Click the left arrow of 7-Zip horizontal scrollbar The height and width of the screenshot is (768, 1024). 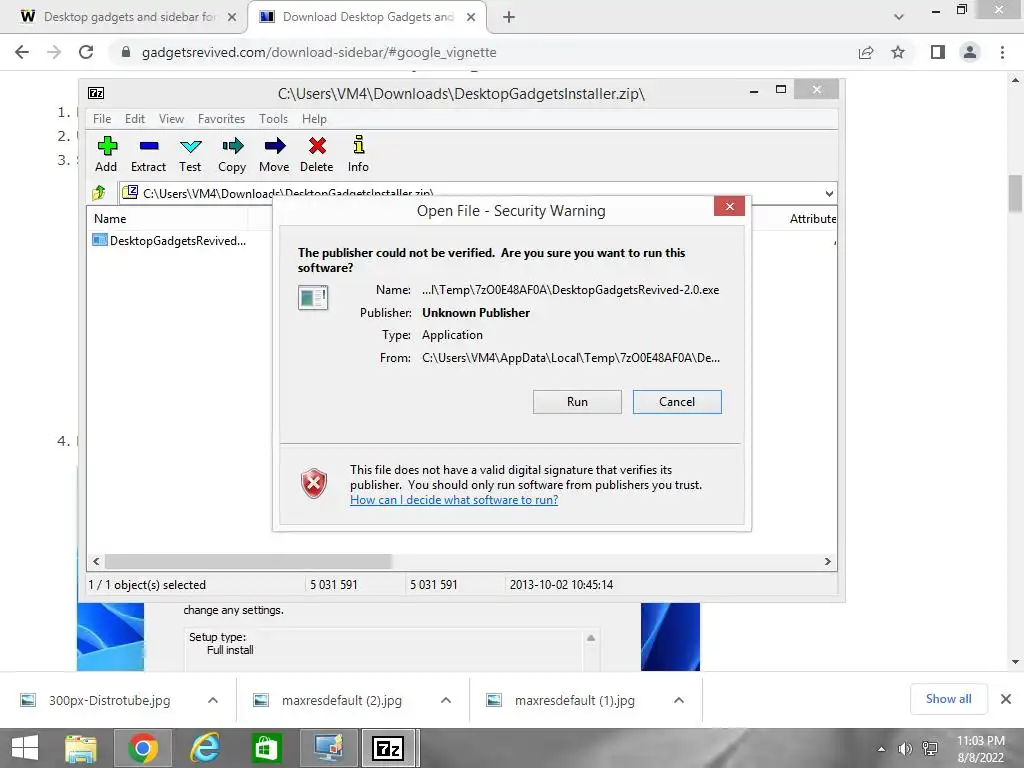click(x=96, y=561)
